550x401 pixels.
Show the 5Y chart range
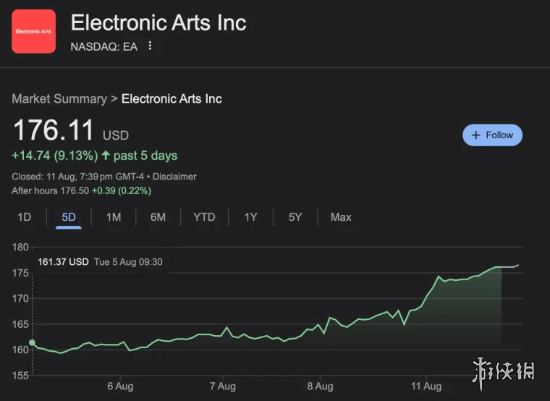tap(295, 217)
